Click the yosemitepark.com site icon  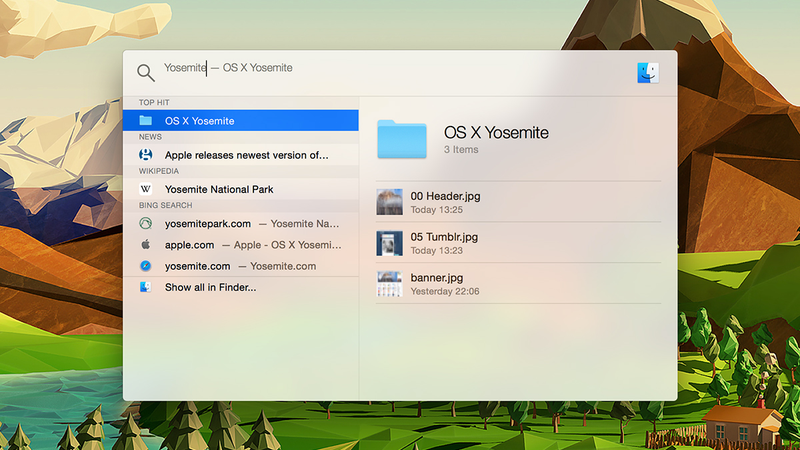click(146, 223)
